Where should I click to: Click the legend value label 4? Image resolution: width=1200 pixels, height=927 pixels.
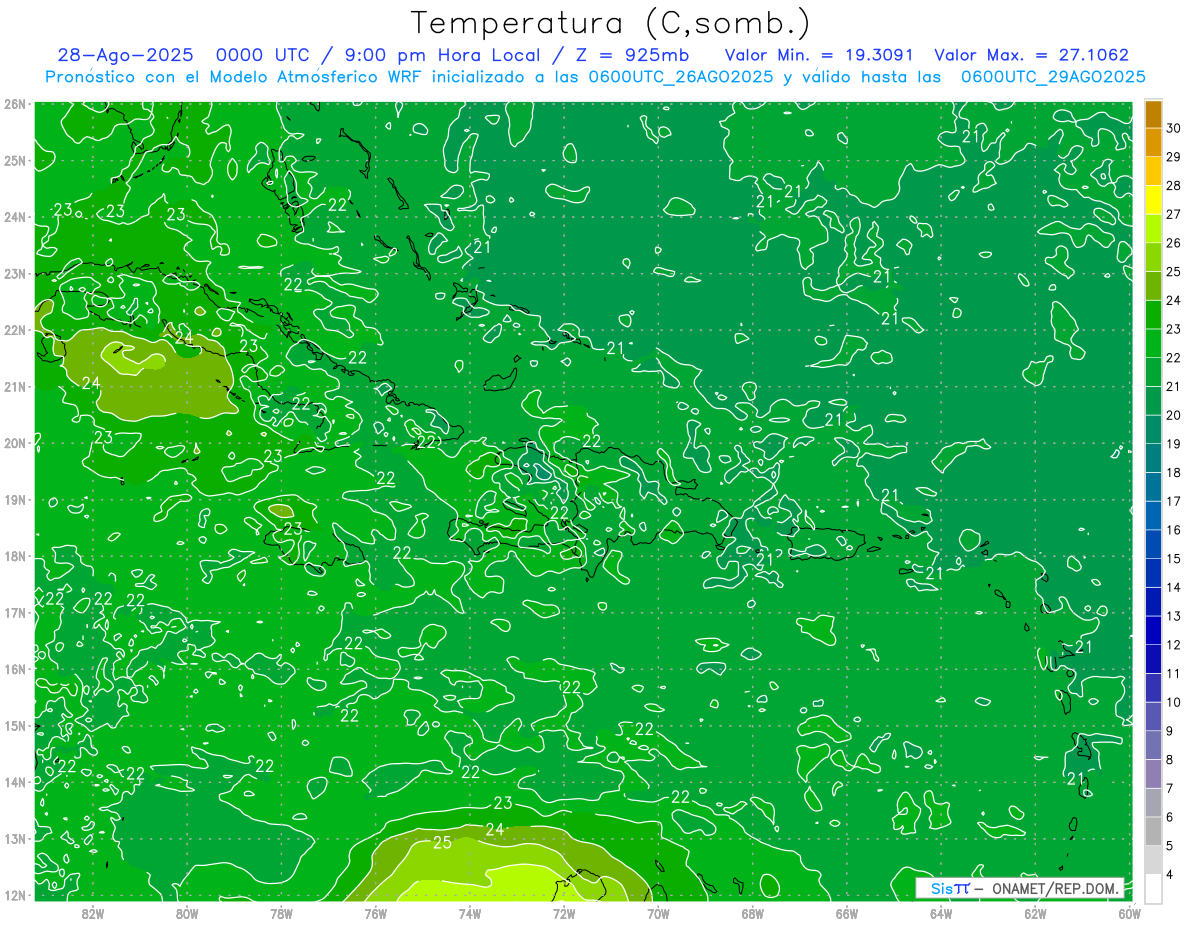[1170, 874]
